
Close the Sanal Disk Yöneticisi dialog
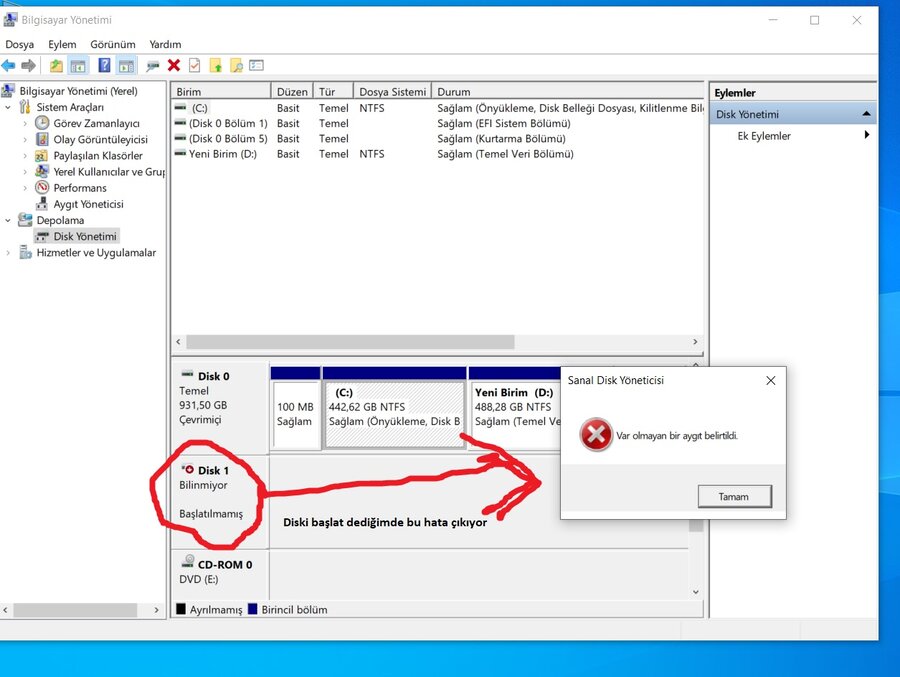771,380
